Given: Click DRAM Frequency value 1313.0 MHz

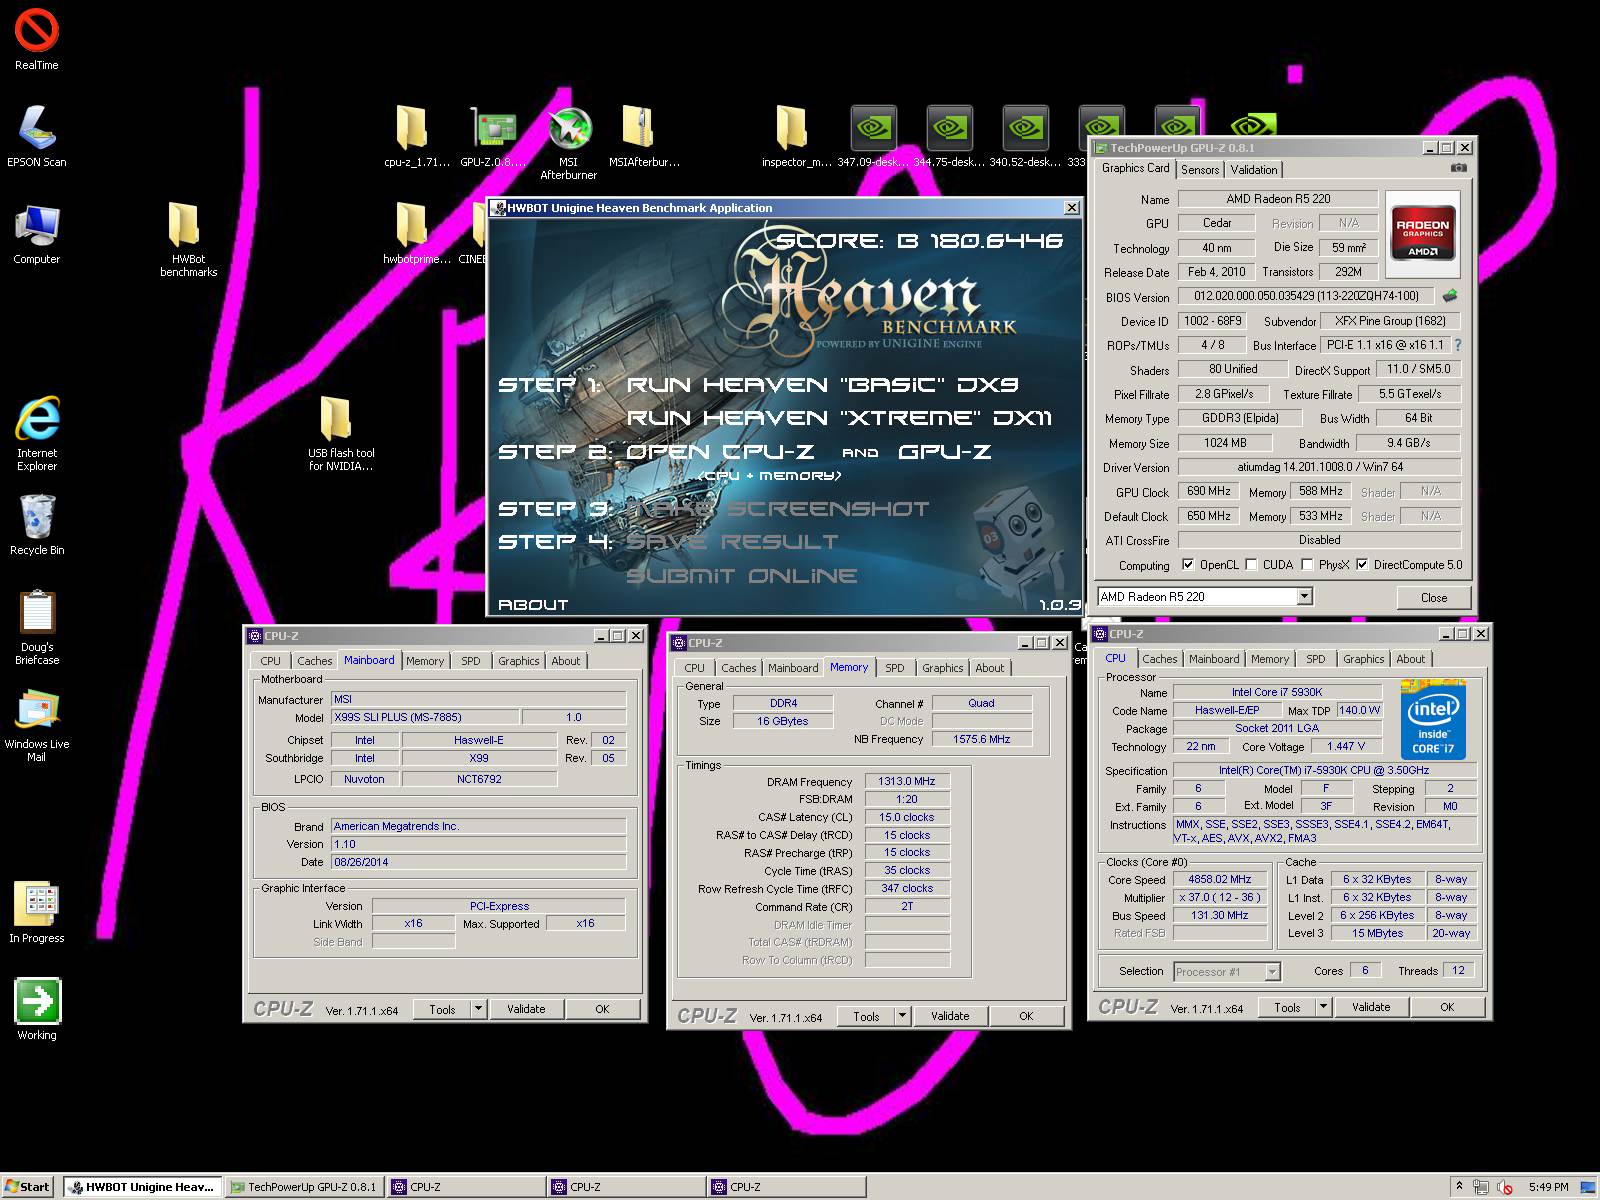Looking at the screenshot, I should [907, 781].
